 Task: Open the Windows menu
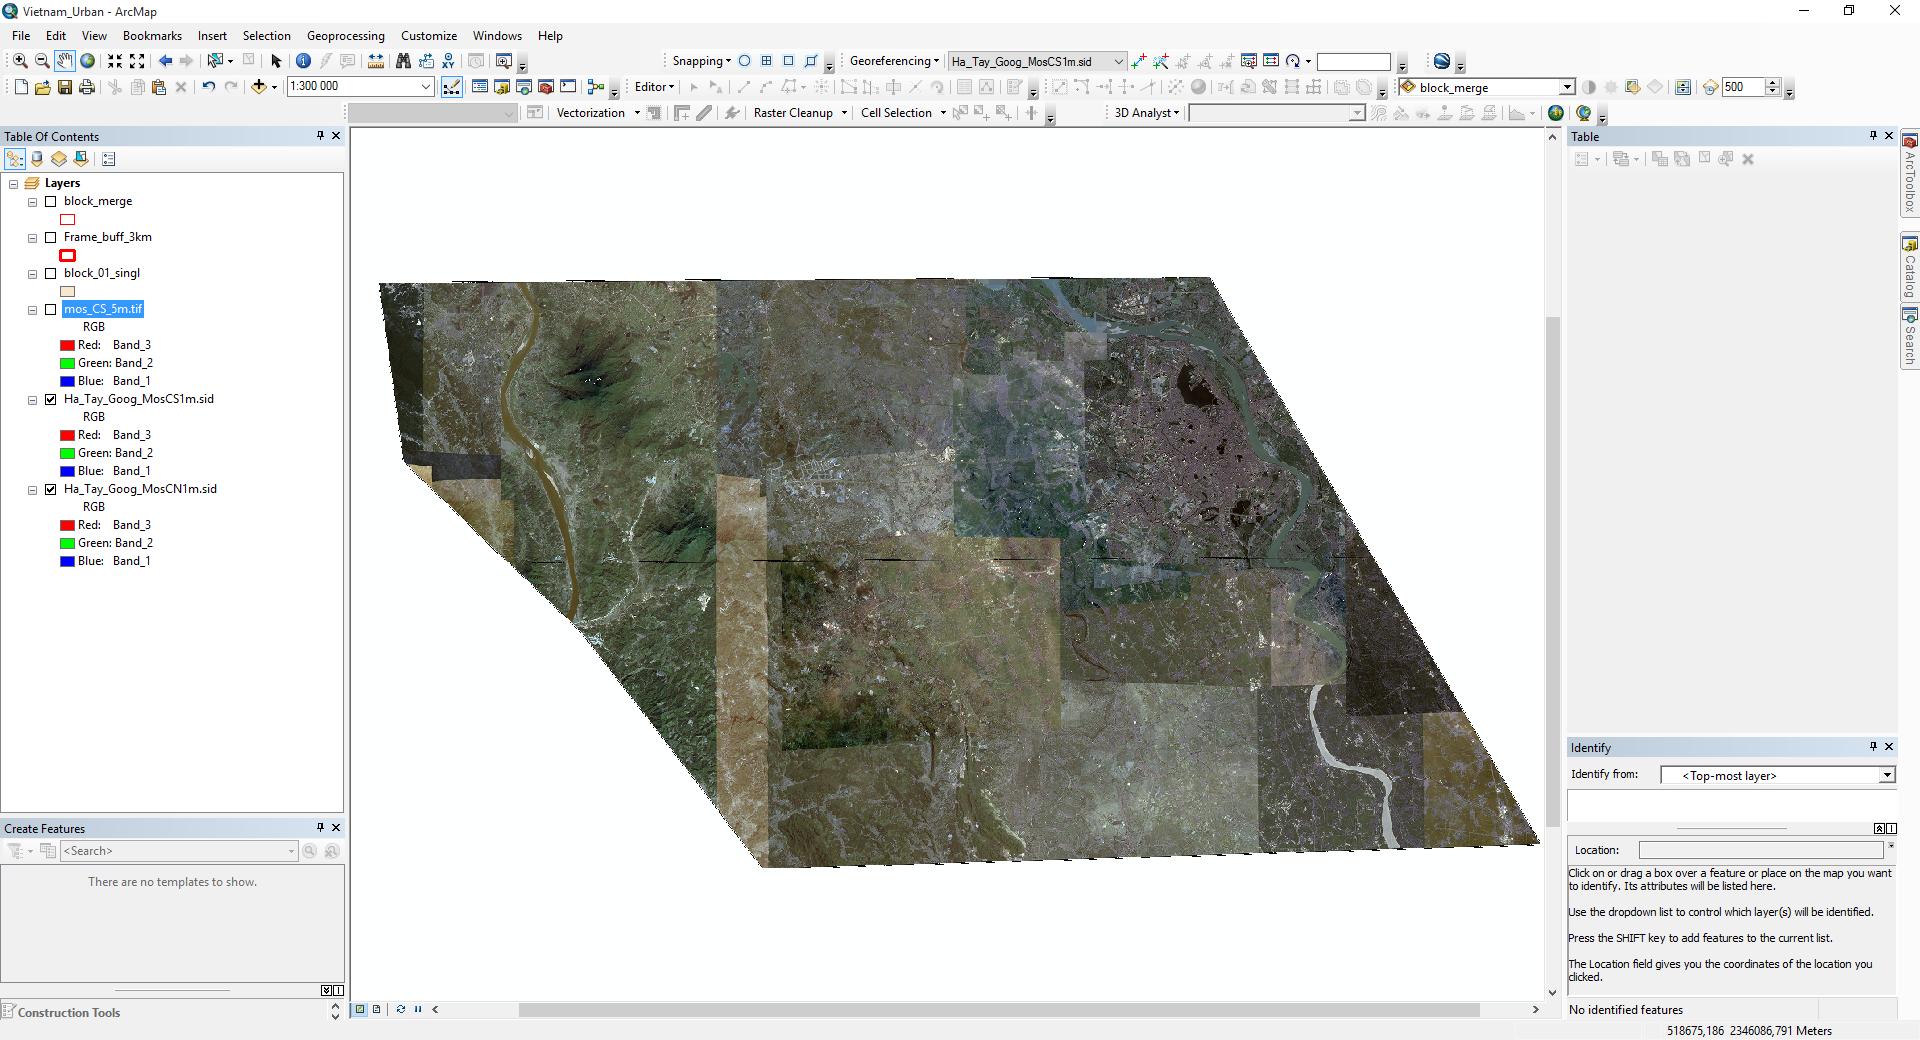497,35
